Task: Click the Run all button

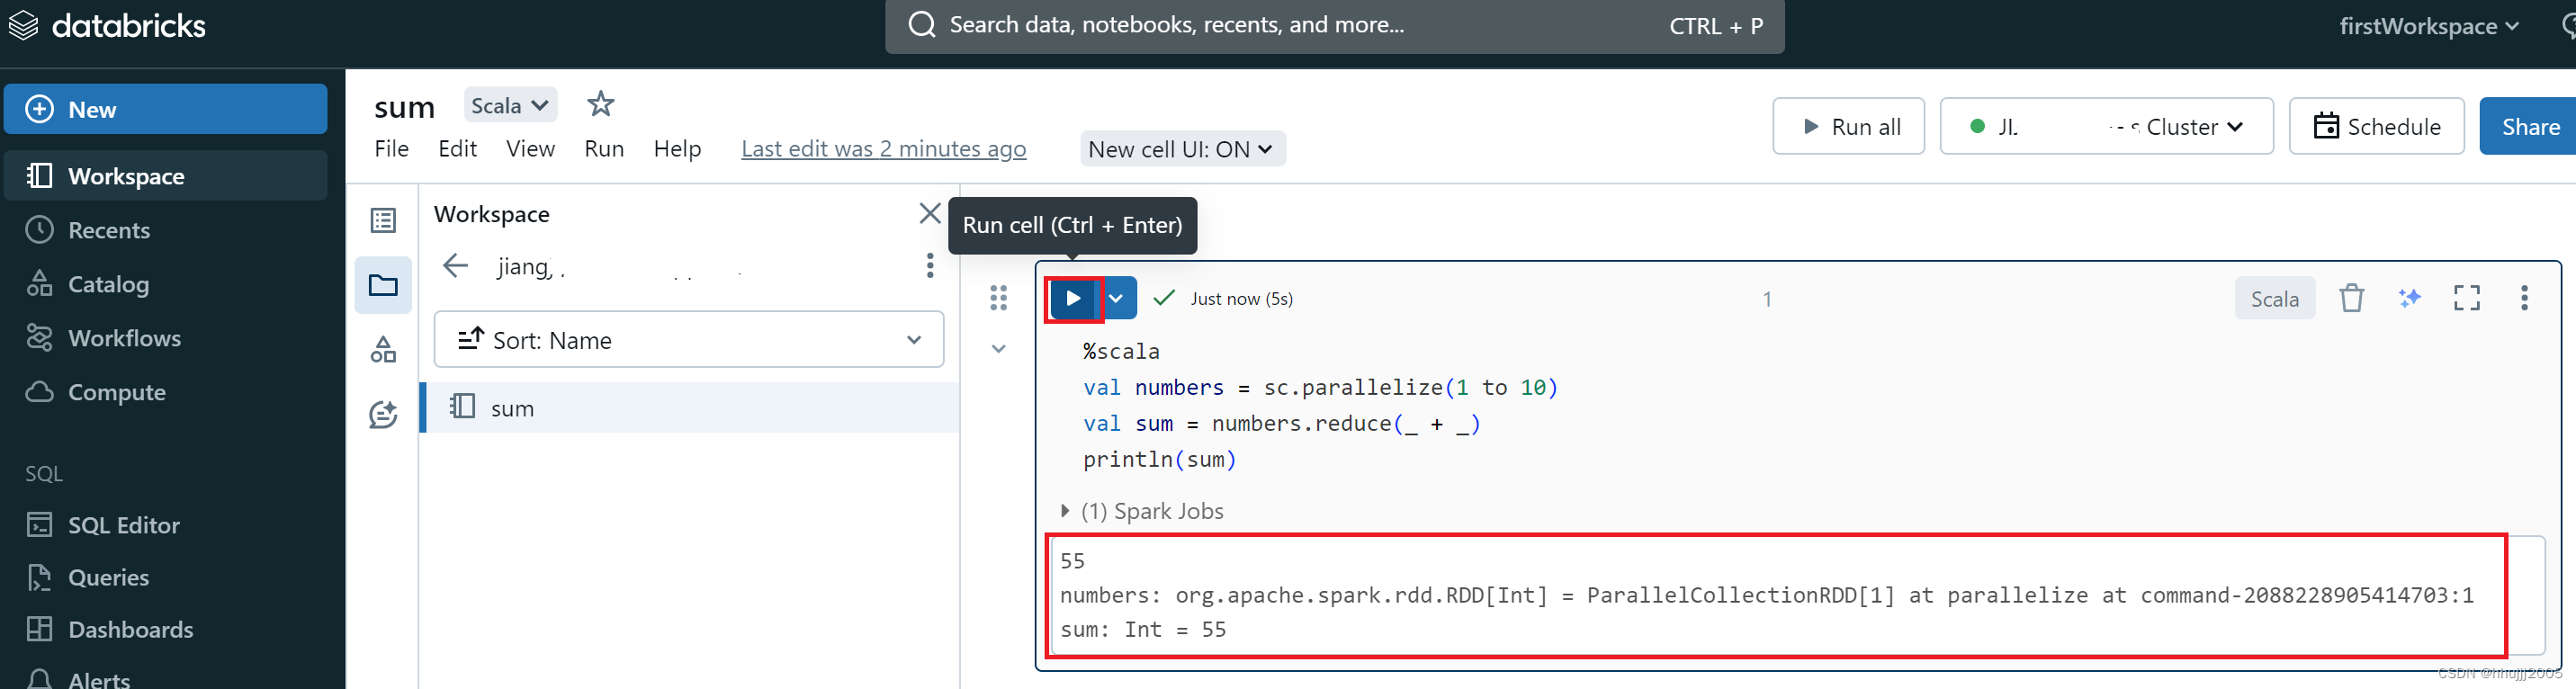Action: tap(1848, 126)
